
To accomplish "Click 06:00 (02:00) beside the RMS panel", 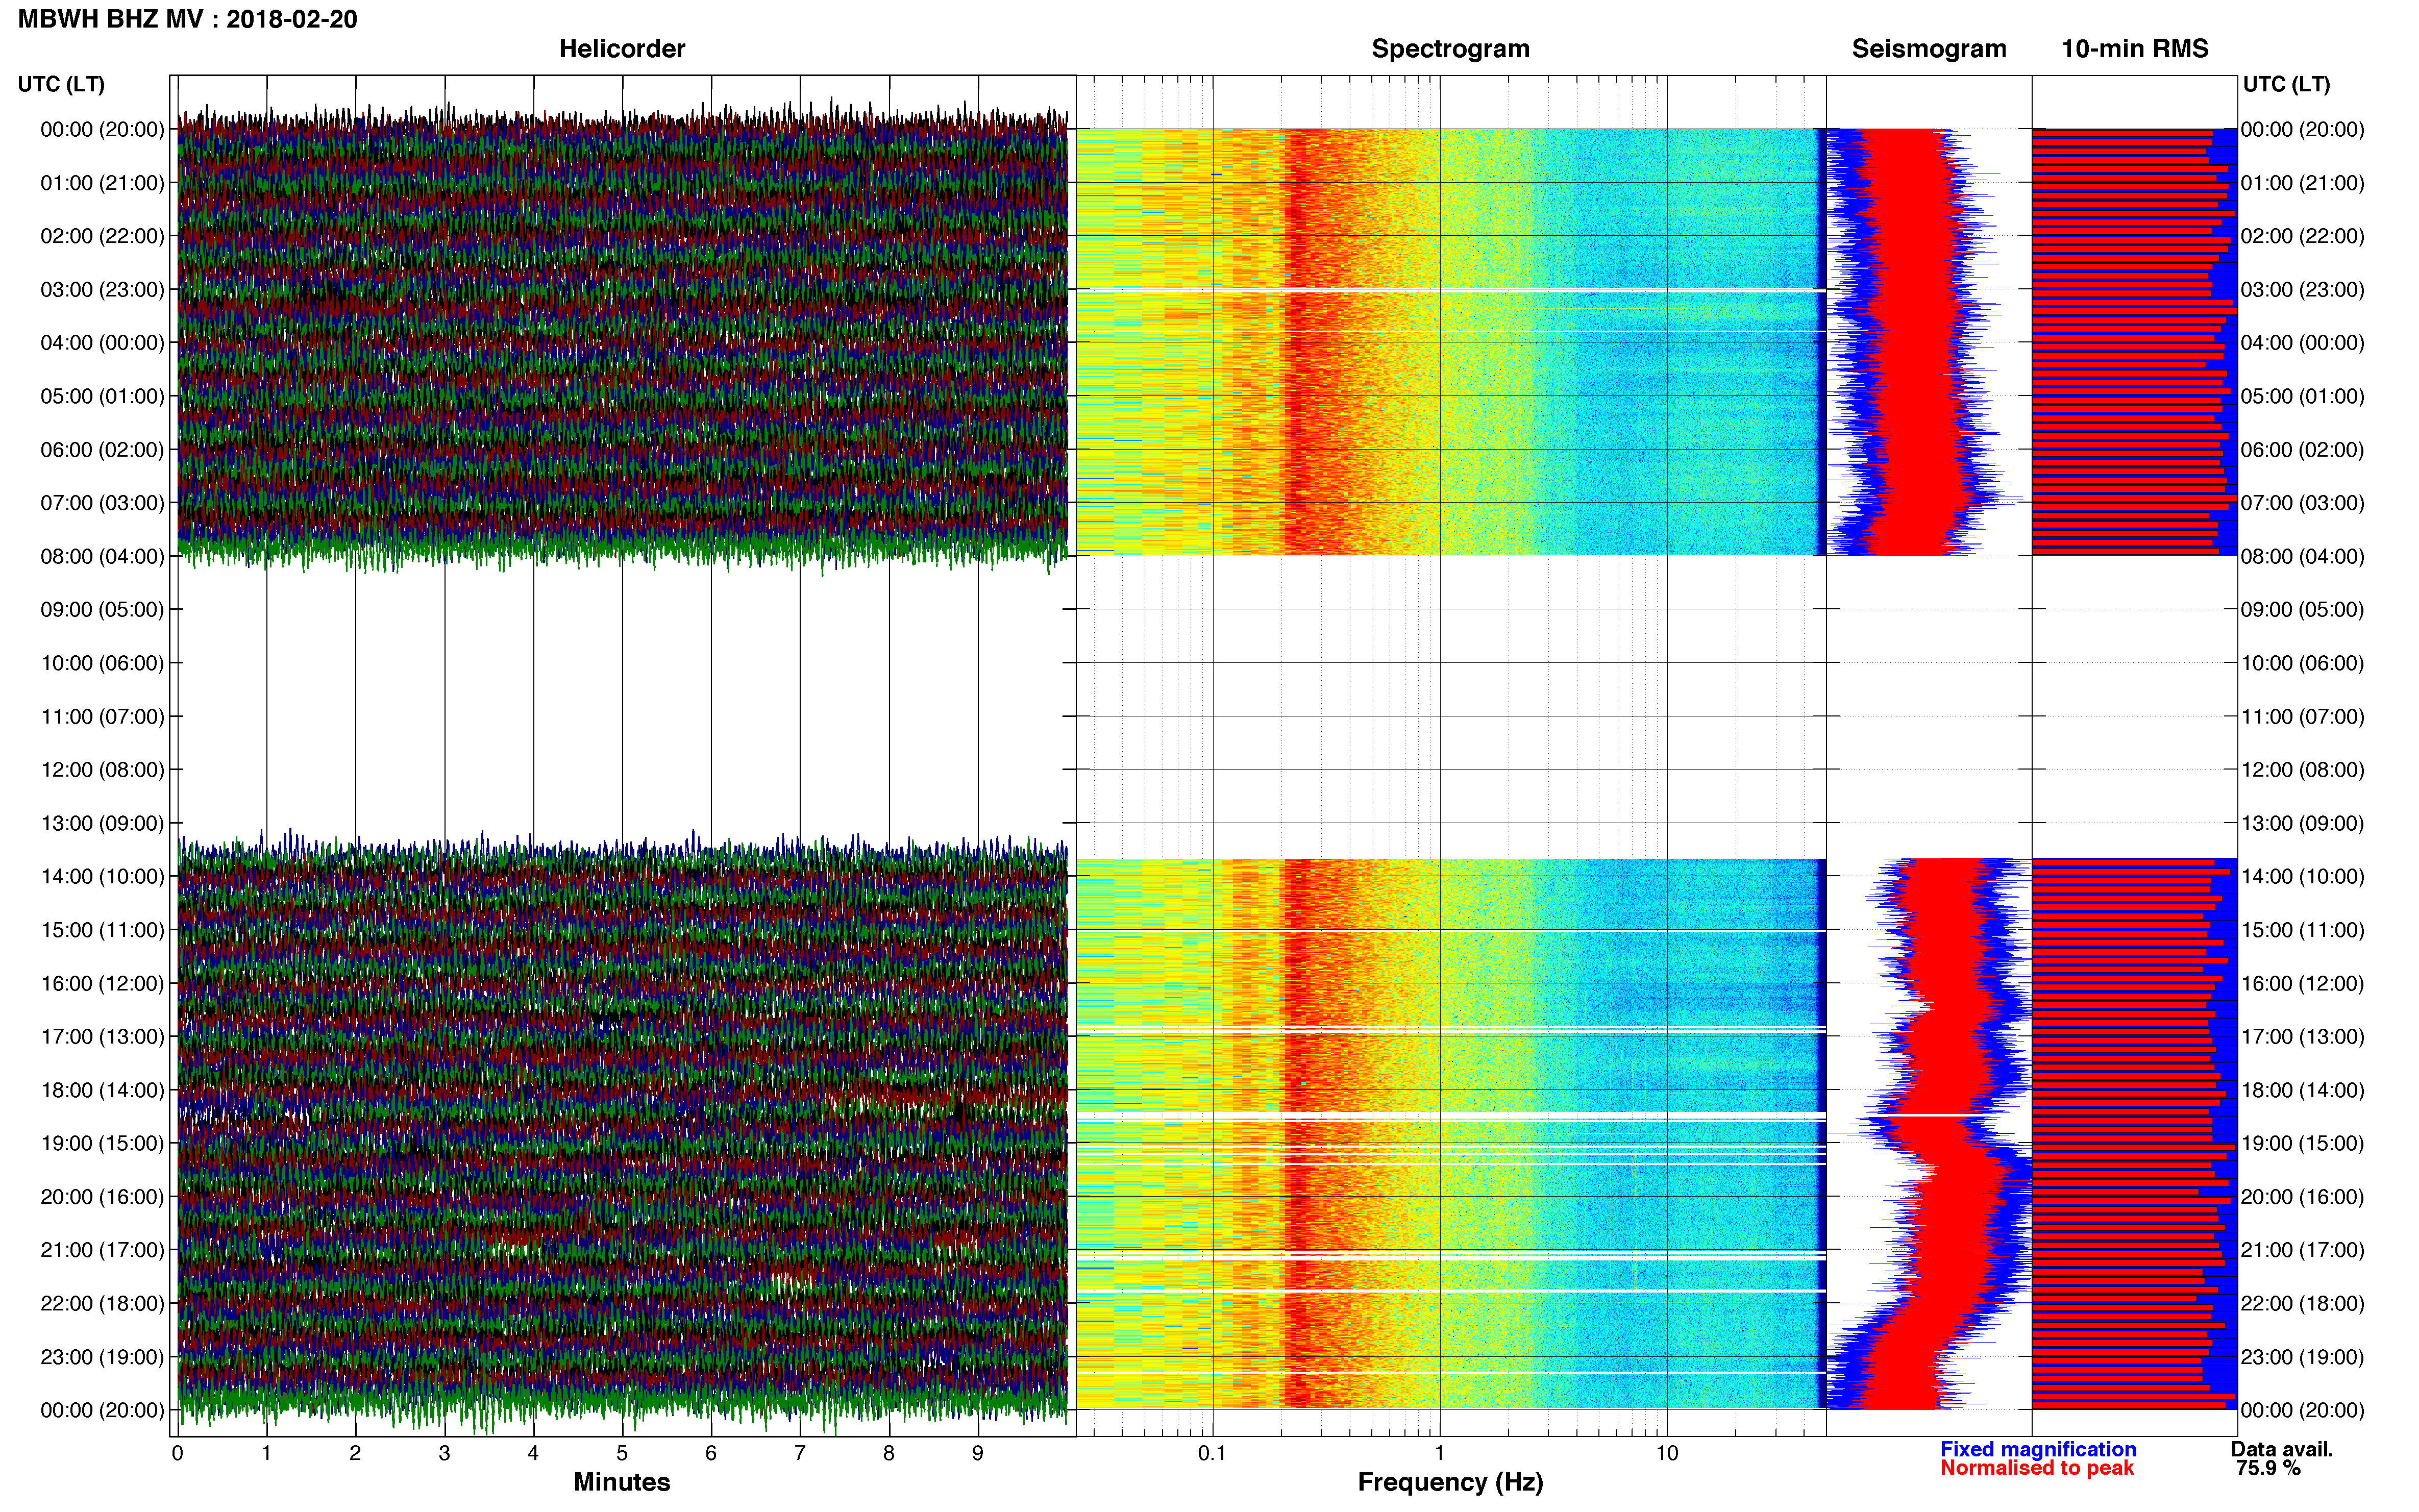I will (2302, 450).
